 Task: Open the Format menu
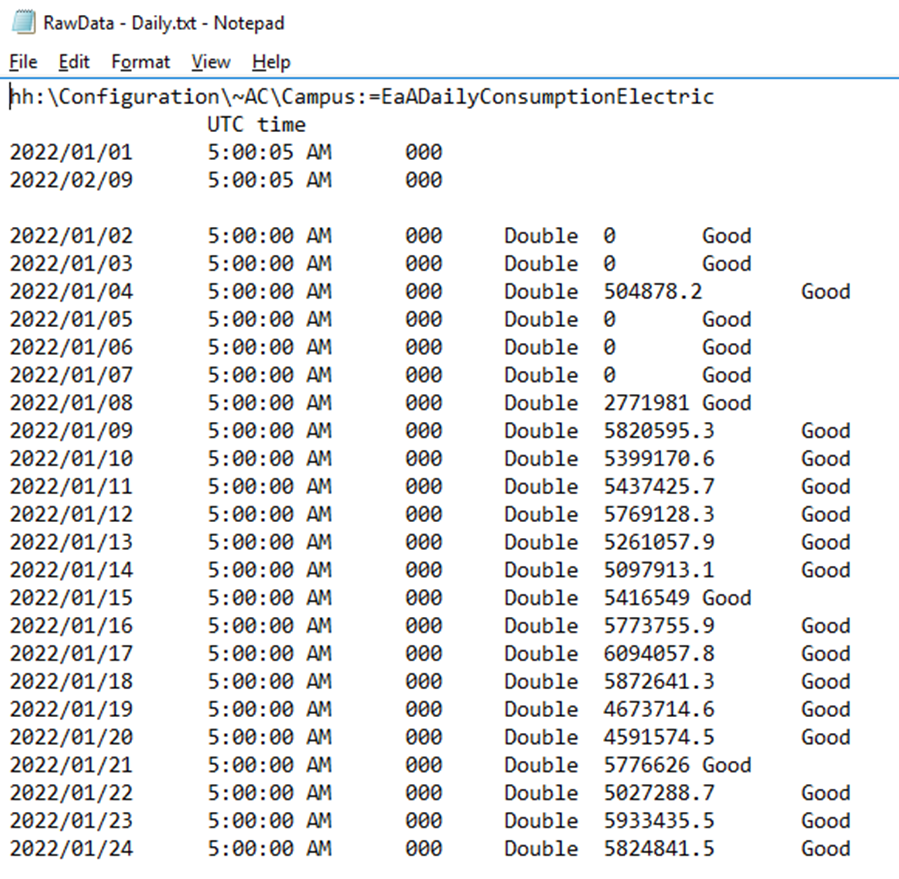point(140,62)
